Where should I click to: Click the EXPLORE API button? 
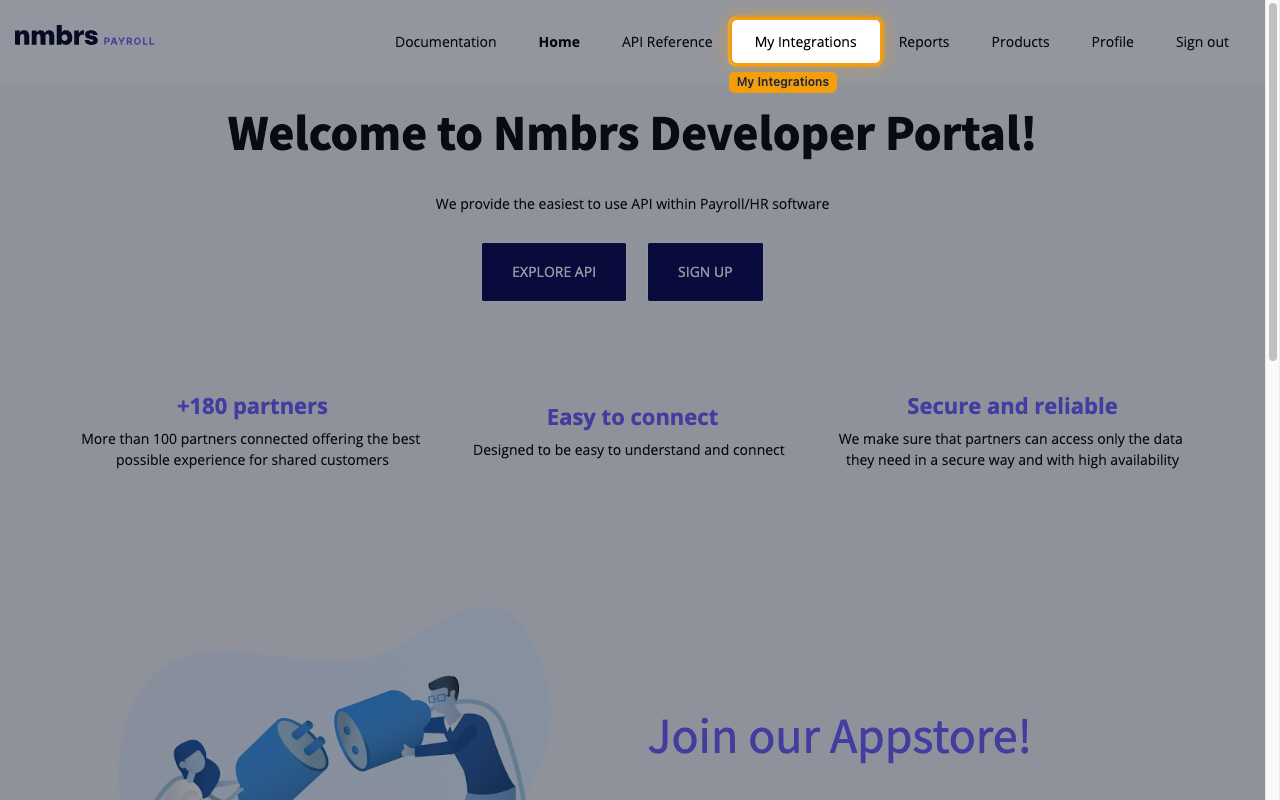(x=554, y=272)
